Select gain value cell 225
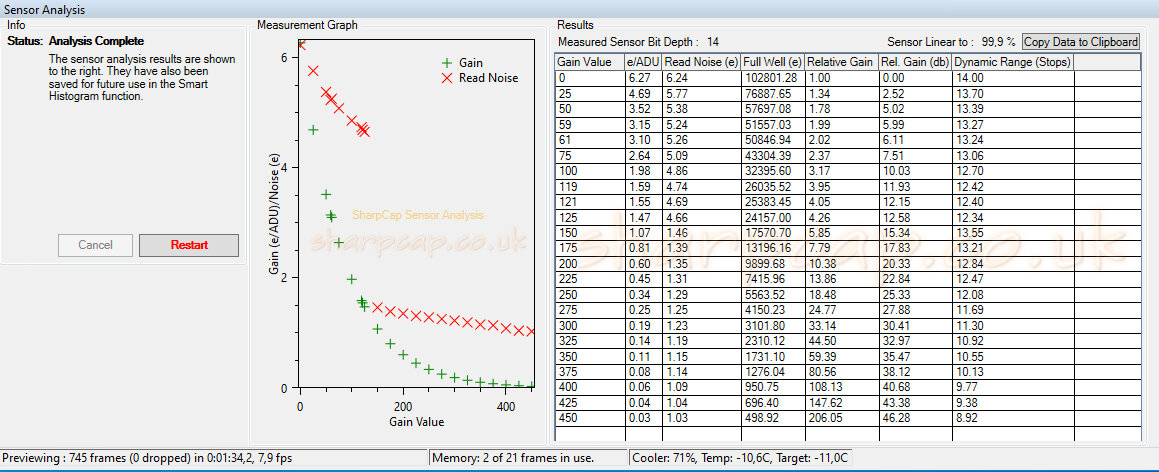 pyautogui.click(x=589, y=279)
